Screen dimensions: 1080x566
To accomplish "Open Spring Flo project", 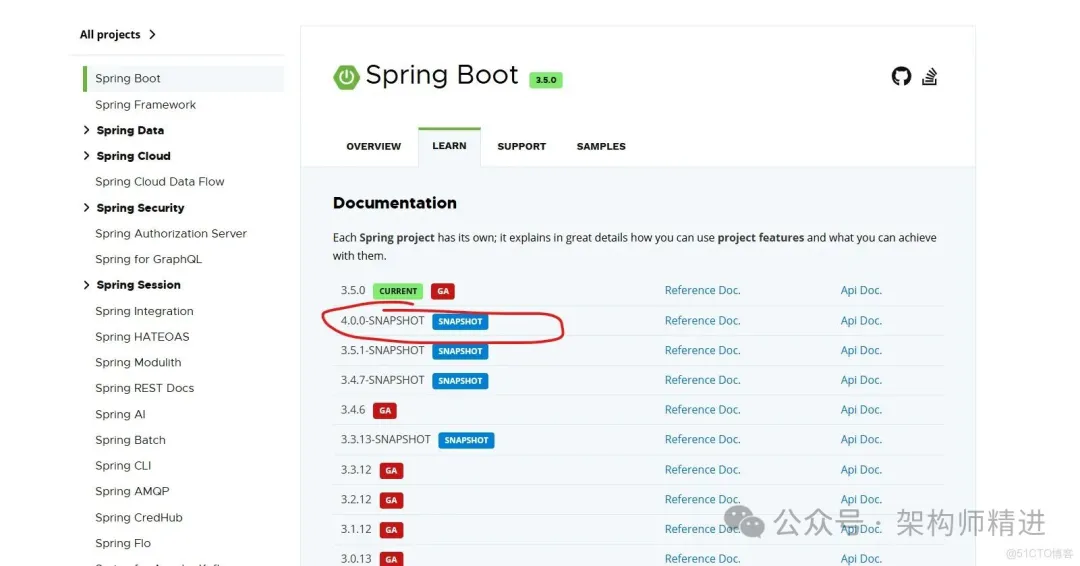I will tap(123, 543).
